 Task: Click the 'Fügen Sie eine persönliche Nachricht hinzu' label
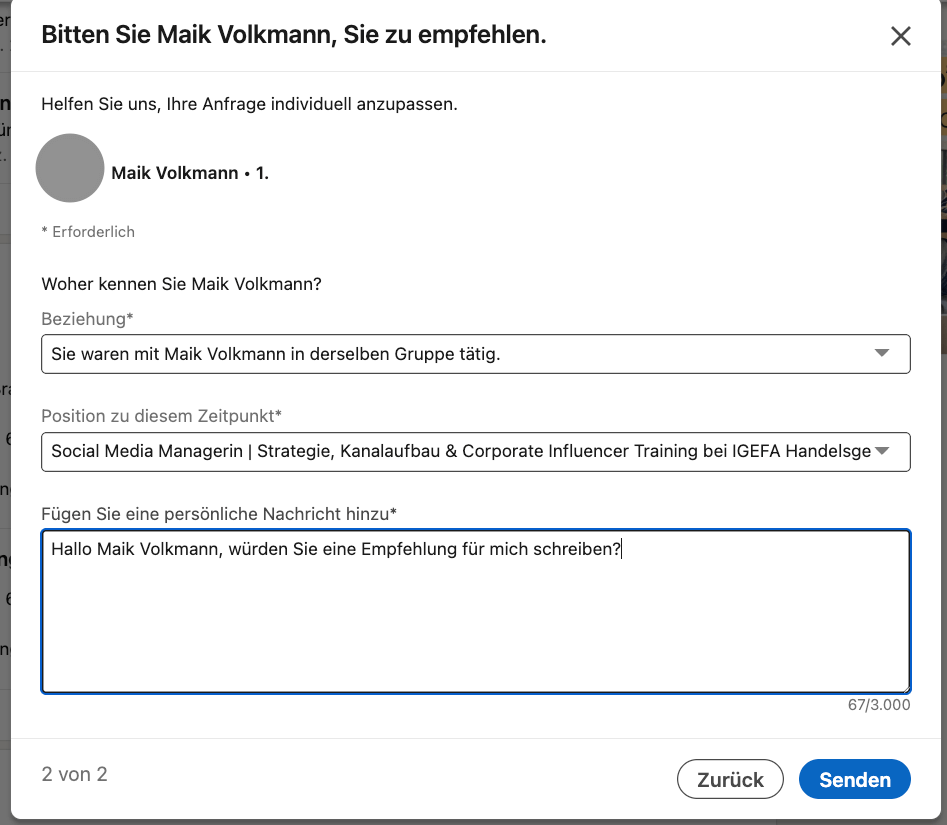coord(219,513)
